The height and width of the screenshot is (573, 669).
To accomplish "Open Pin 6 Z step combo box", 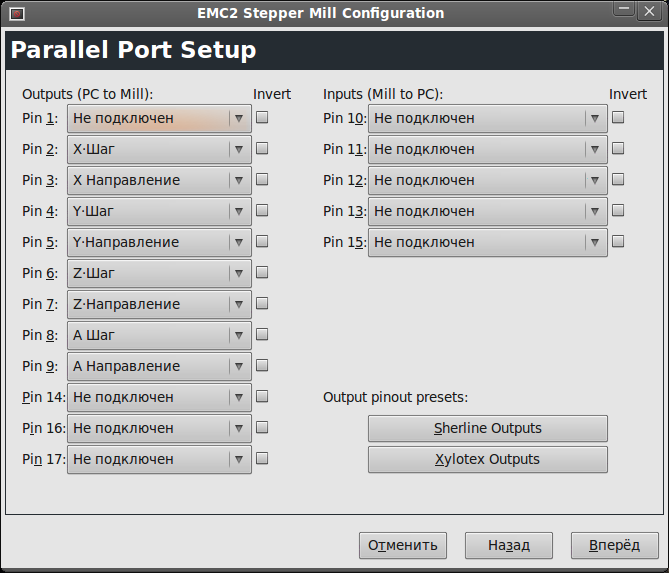I will point(159,274).
